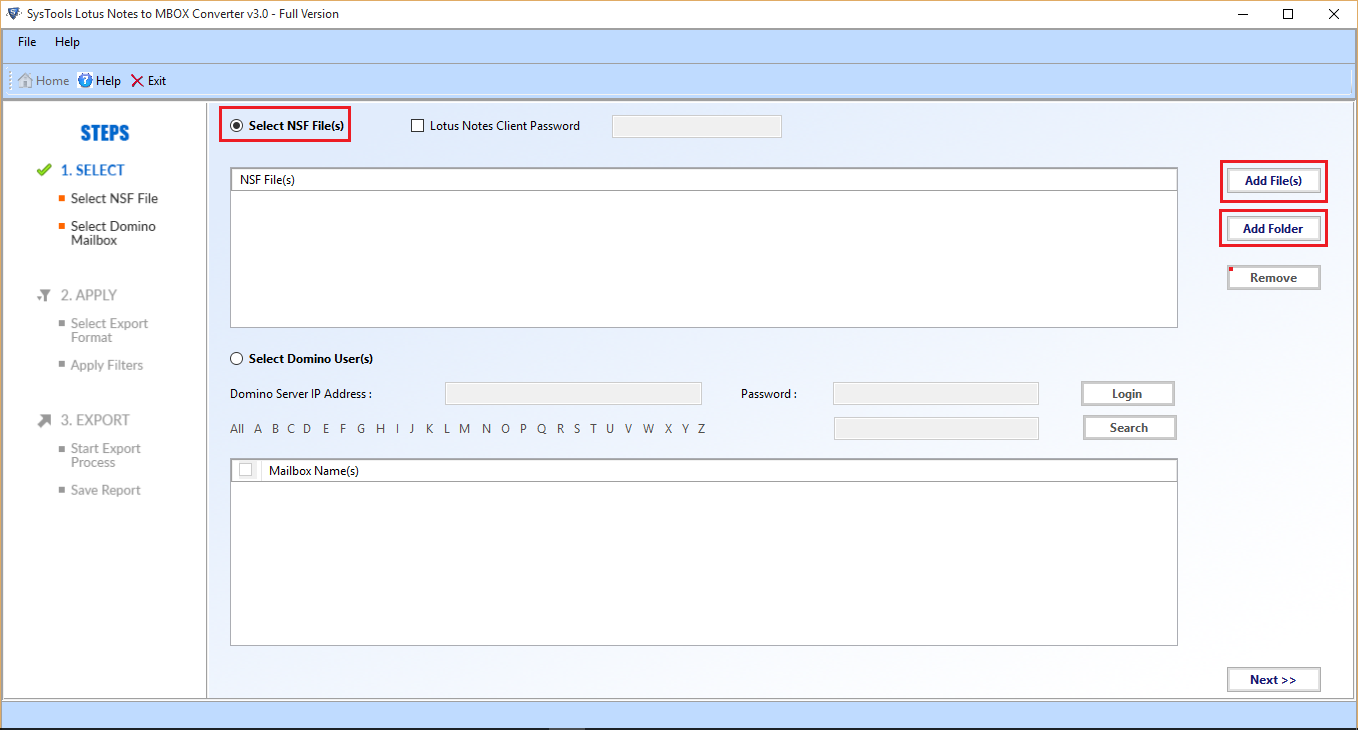1358x730 pixels.
Task: Click the STEPS heading text
Action: [105, 134]
